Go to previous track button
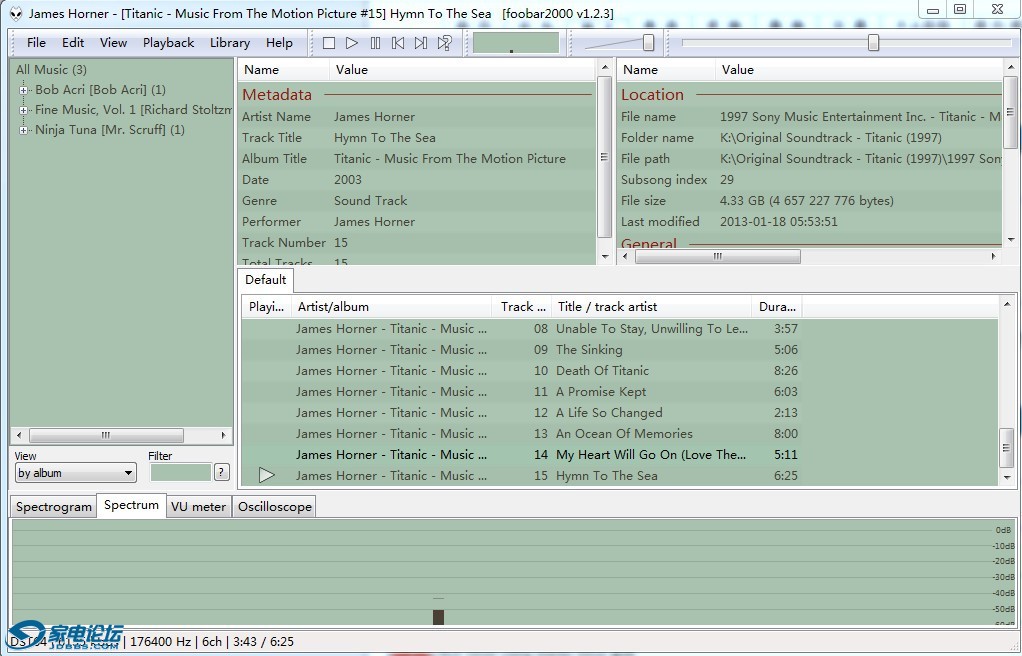 coord(398,43)
